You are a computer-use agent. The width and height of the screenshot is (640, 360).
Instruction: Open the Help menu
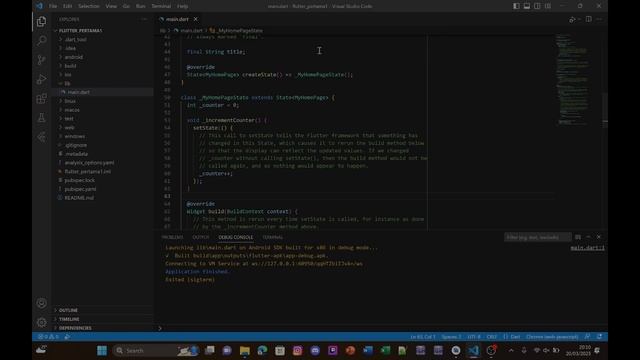[x=182, y=6]
